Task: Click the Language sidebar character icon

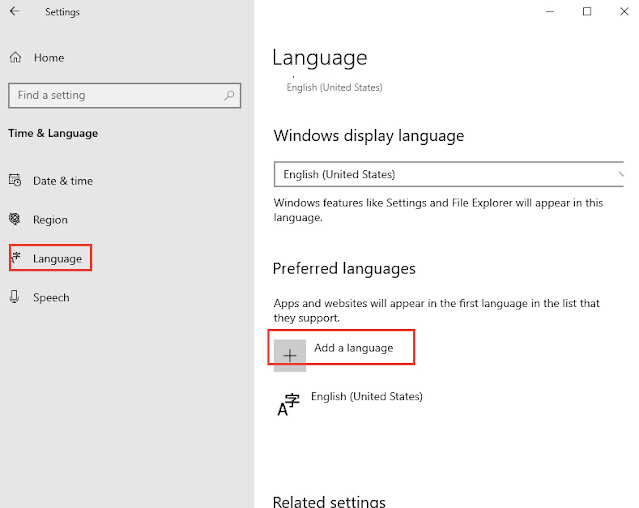Action: tap(16, 257)
